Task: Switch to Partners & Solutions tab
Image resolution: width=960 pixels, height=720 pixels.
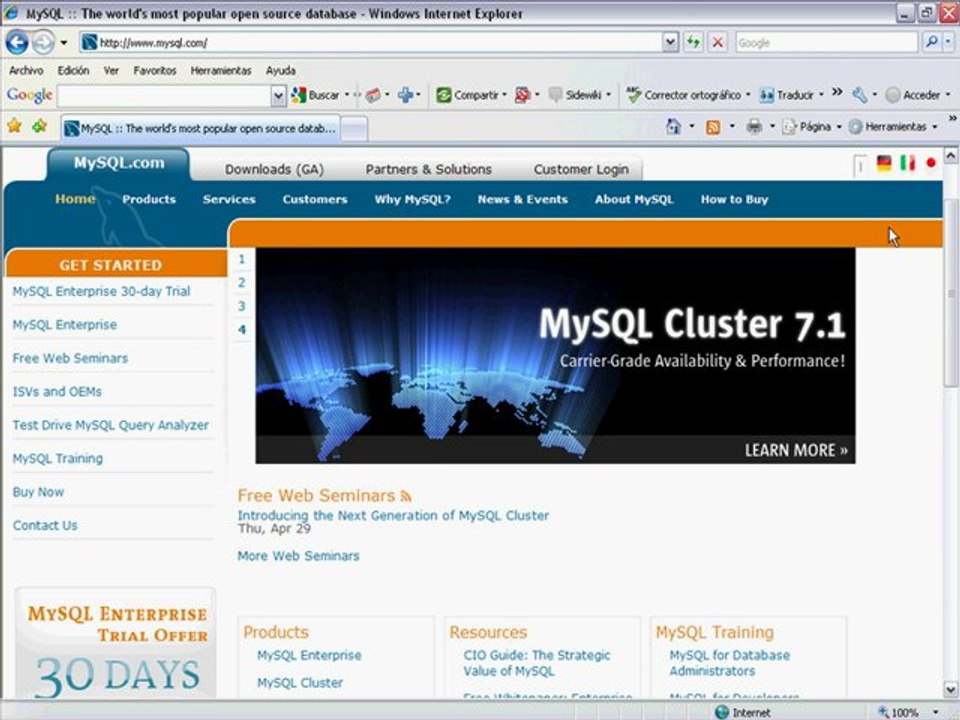Action: [x=429, y=169]
